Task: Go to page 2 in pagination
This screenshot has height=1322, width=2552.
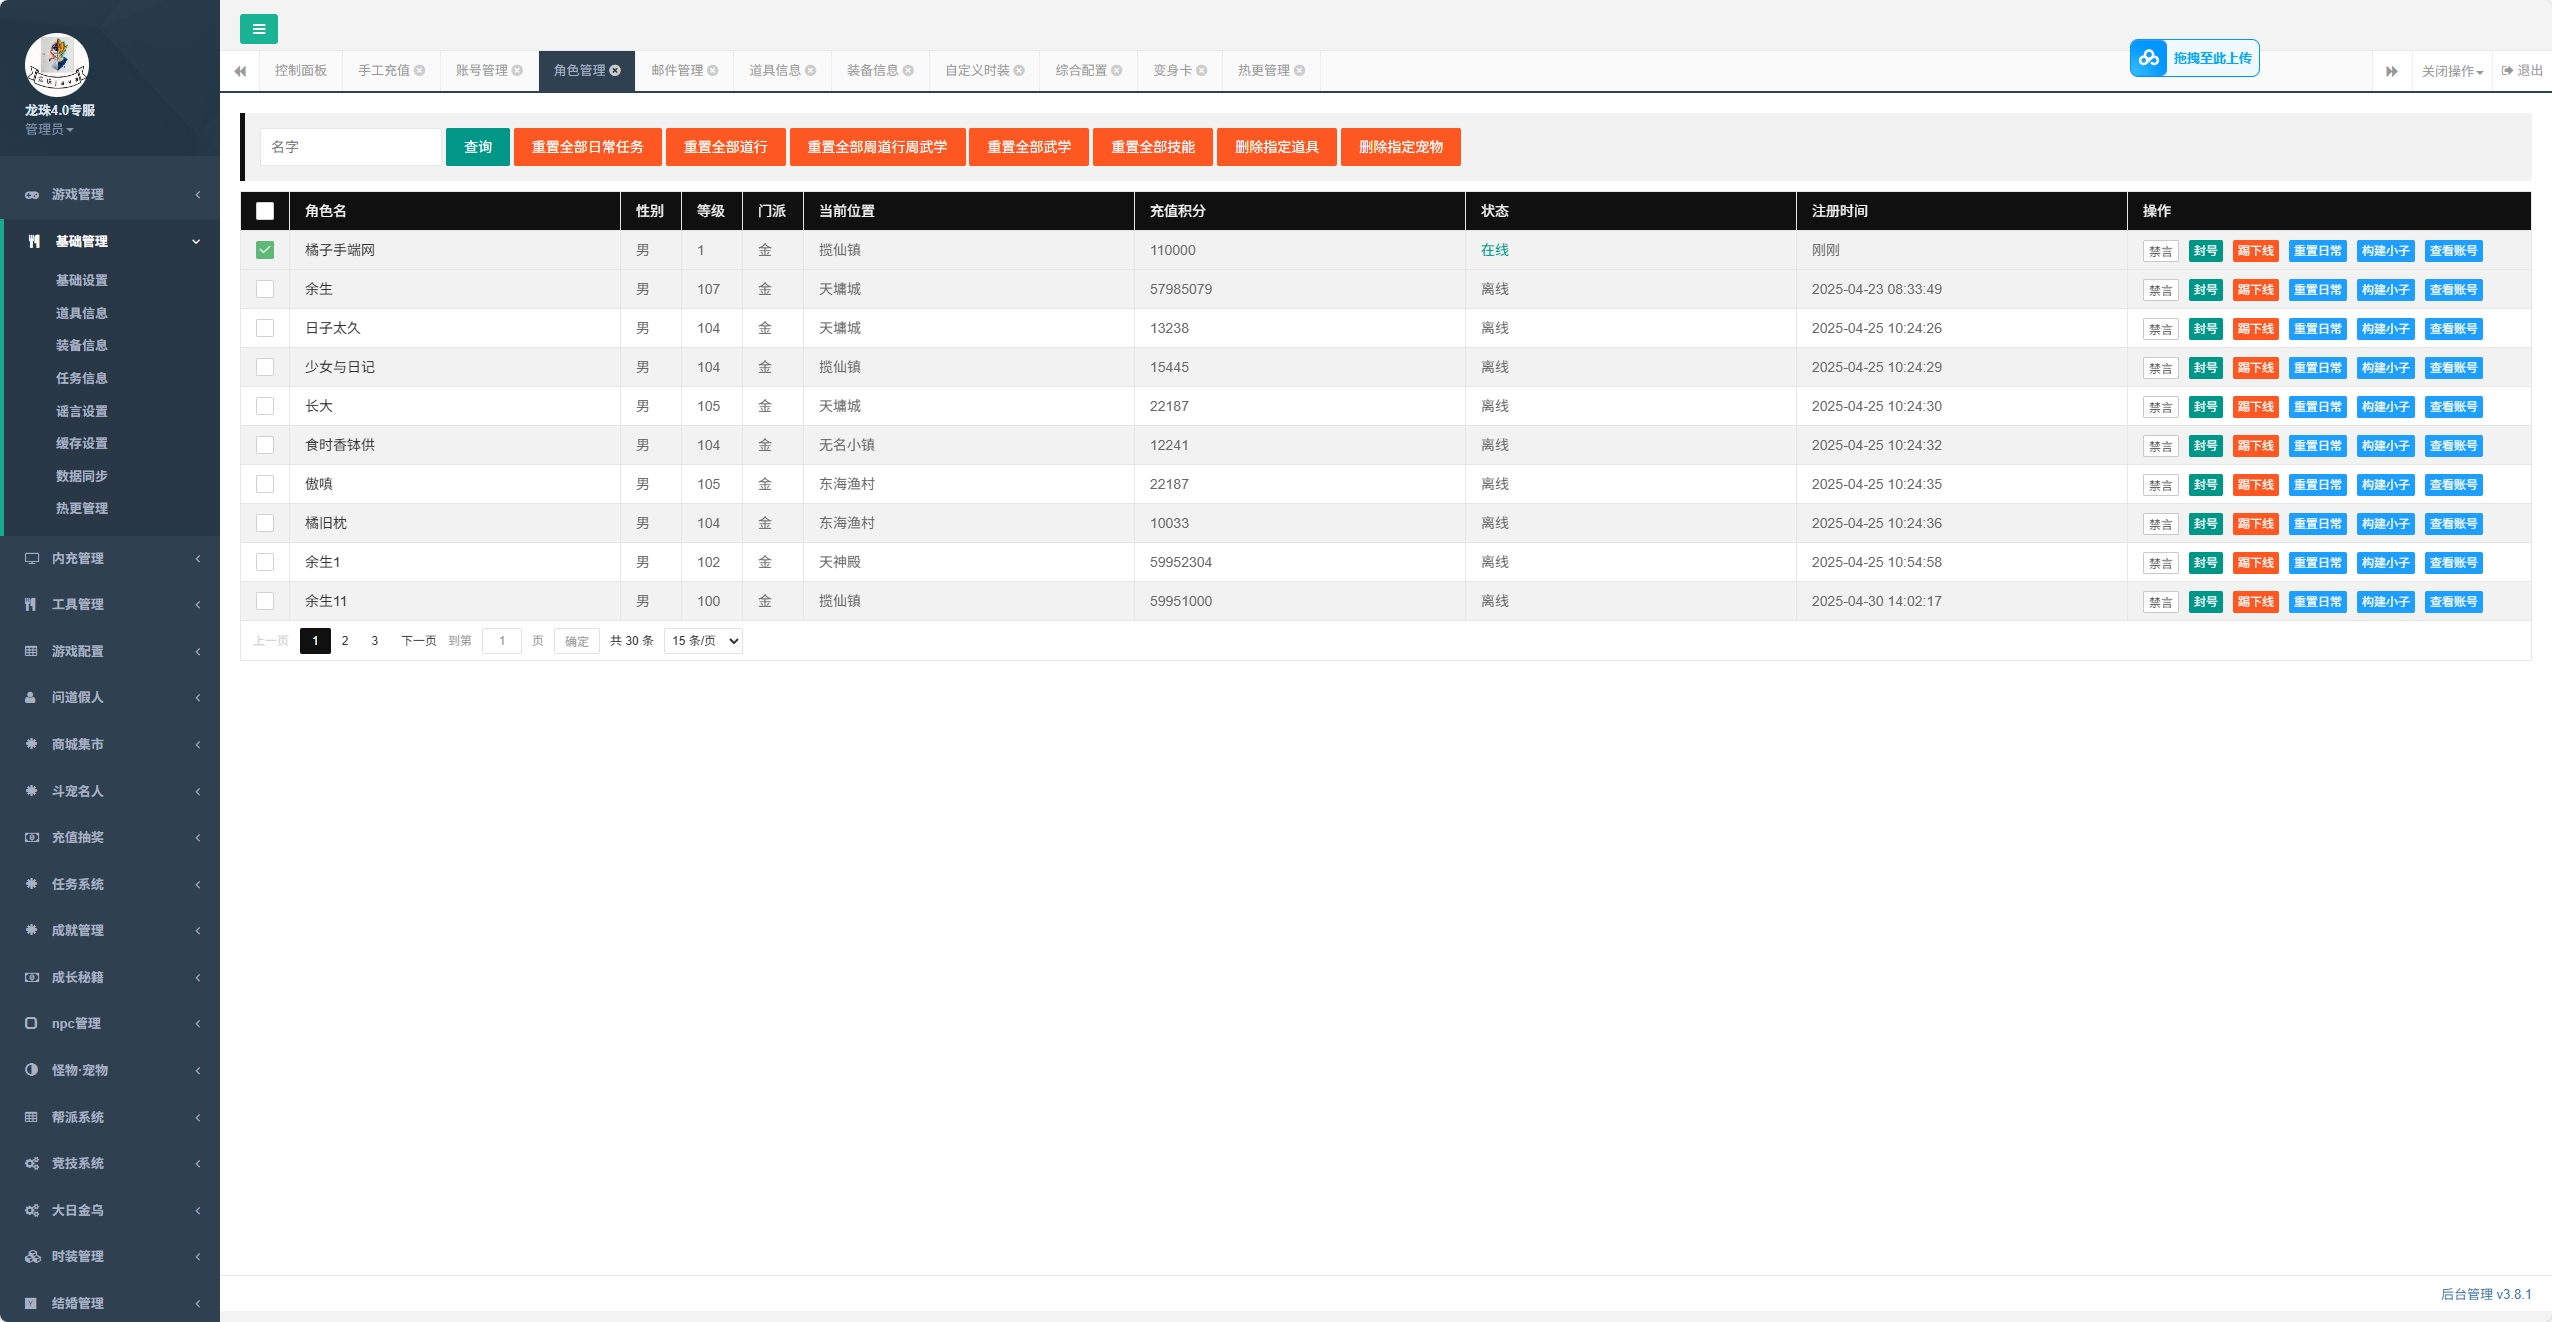Action: point(345,641)
